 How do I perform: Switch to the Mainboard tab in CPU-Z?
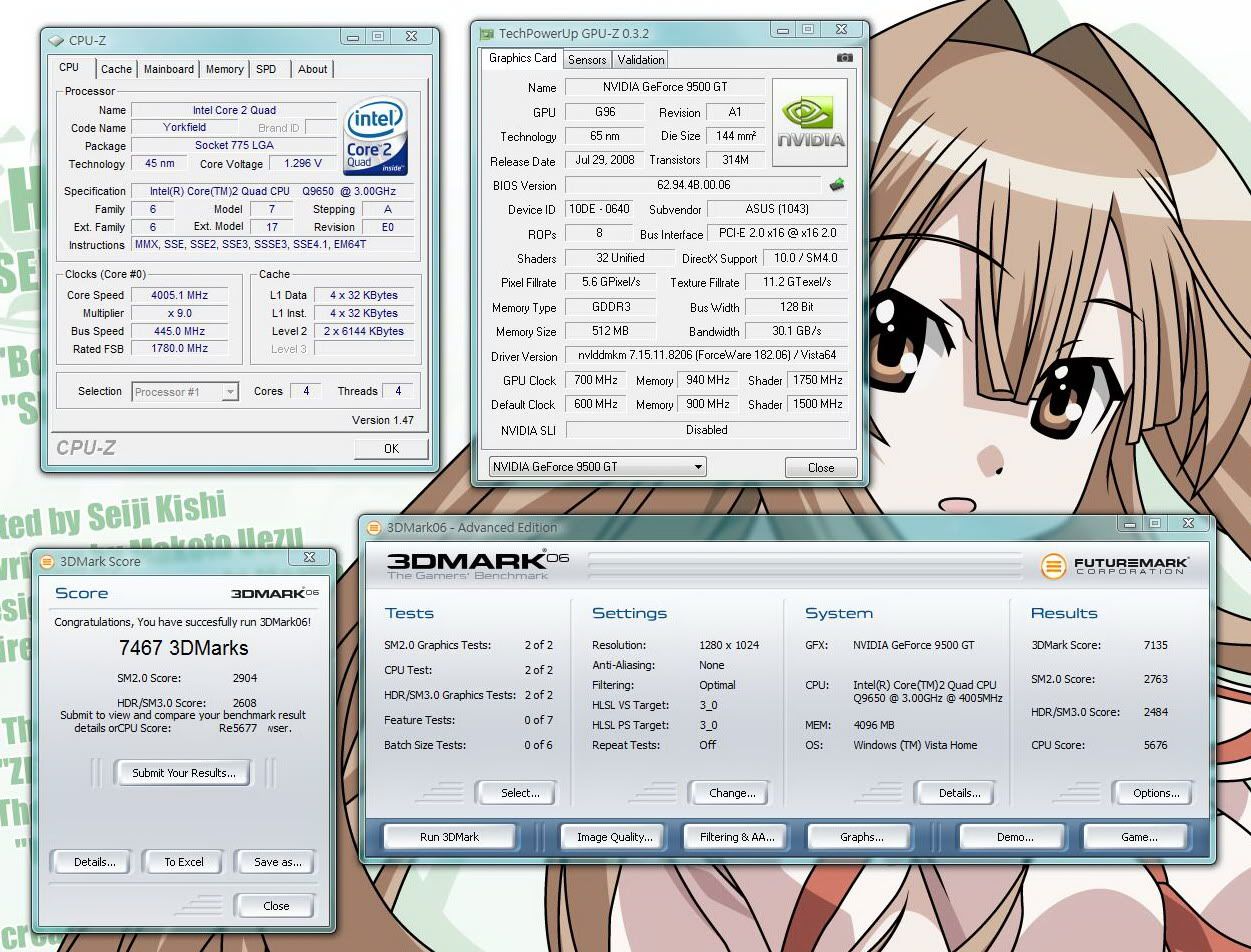(x=168, y=69)
